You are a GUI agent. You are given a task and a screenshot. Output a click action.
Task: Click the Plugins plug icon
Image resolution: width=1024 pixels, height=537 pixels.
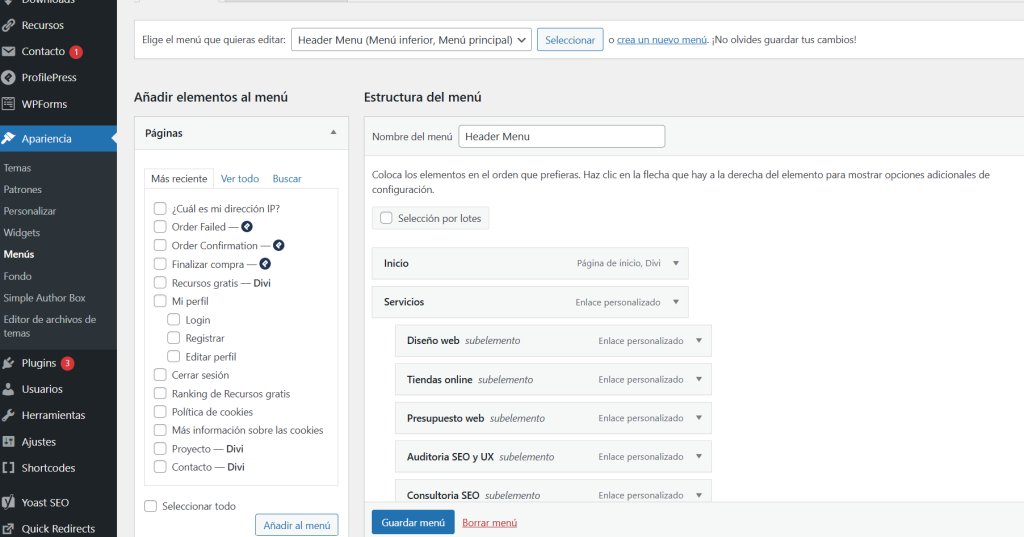(8, 363)
